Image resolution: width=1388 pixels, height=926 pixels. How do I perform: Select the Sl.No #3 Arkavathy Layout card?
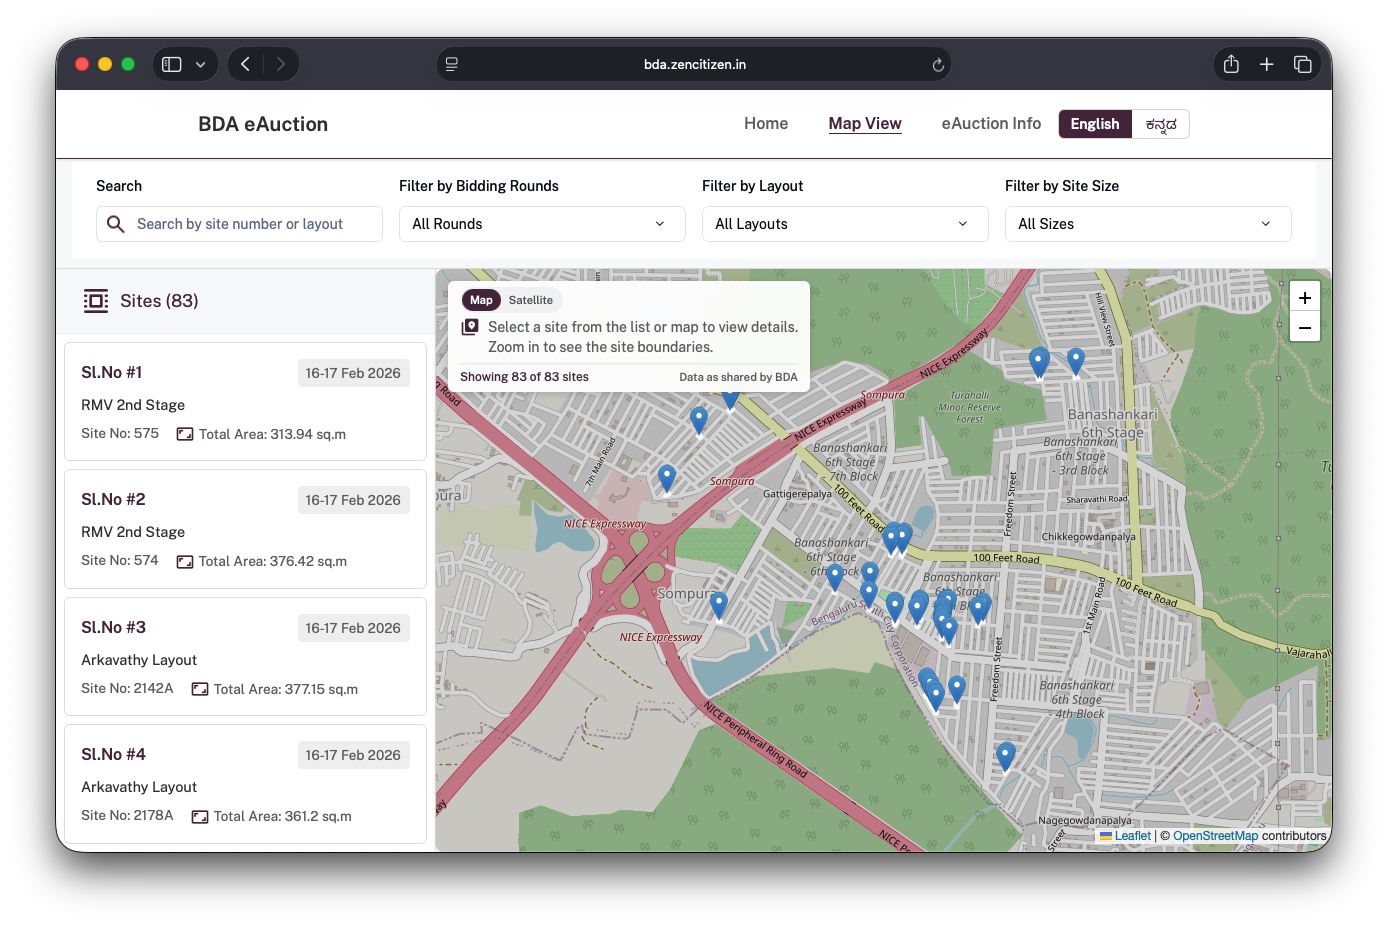(245, 656)
